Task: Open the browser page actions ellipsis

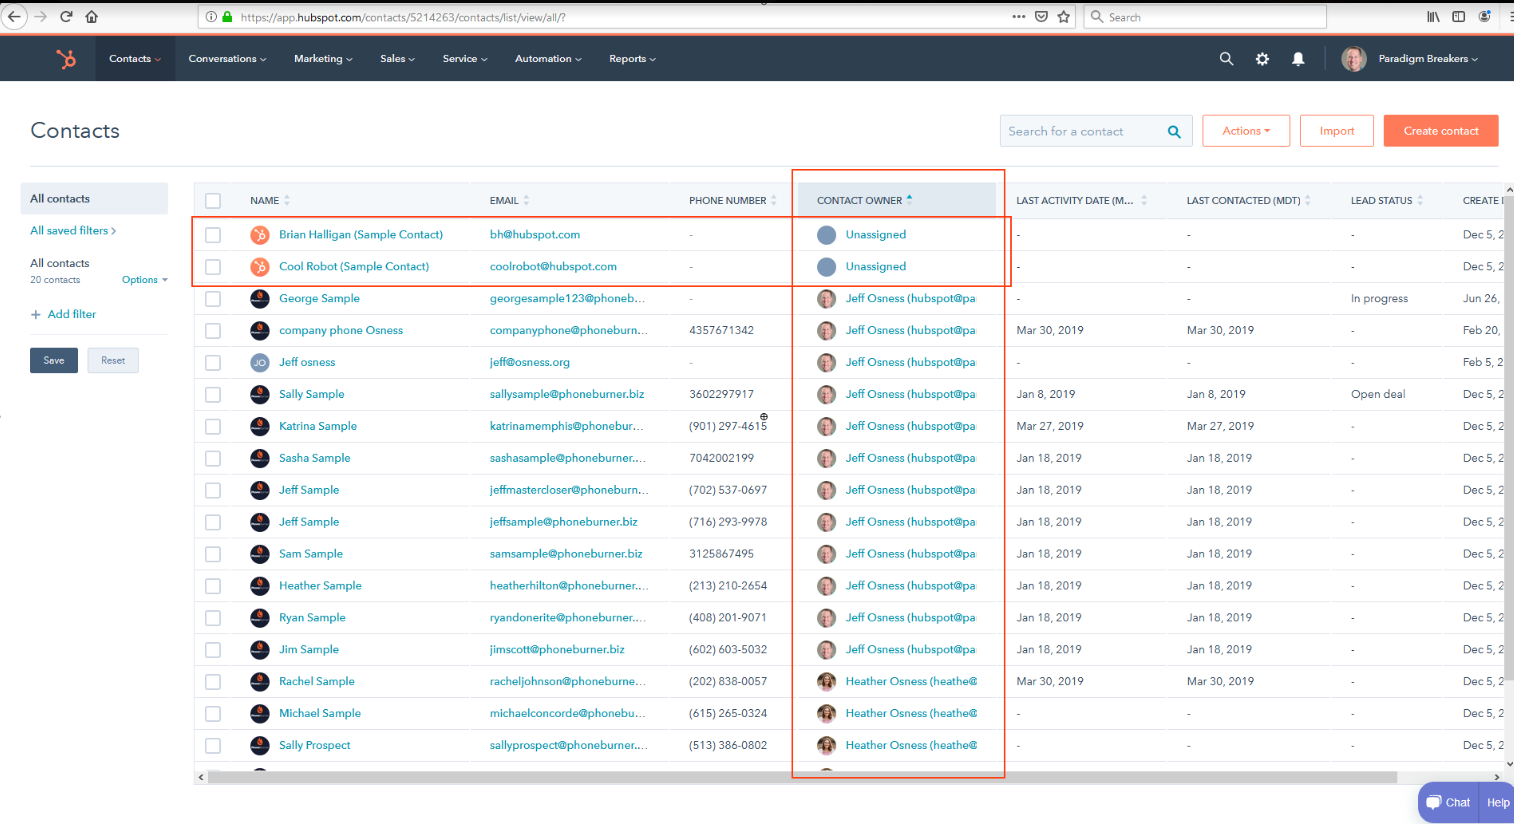Action: (1018, 17)
